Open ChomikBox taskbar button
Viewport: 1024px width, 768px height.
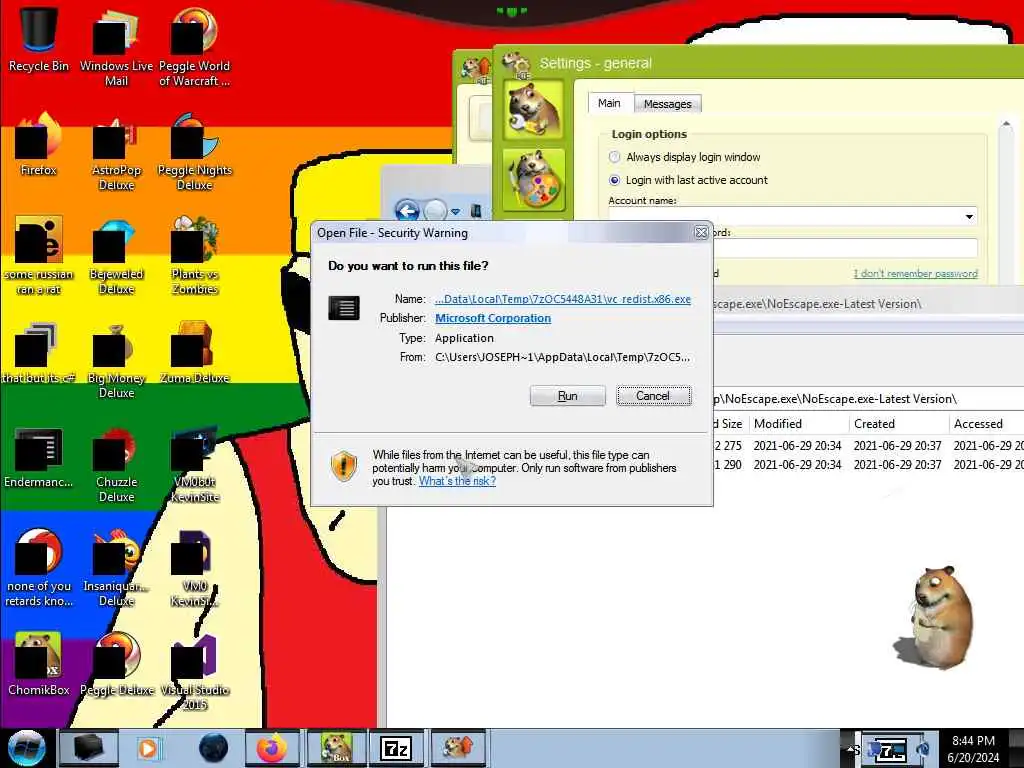[337, 748]
